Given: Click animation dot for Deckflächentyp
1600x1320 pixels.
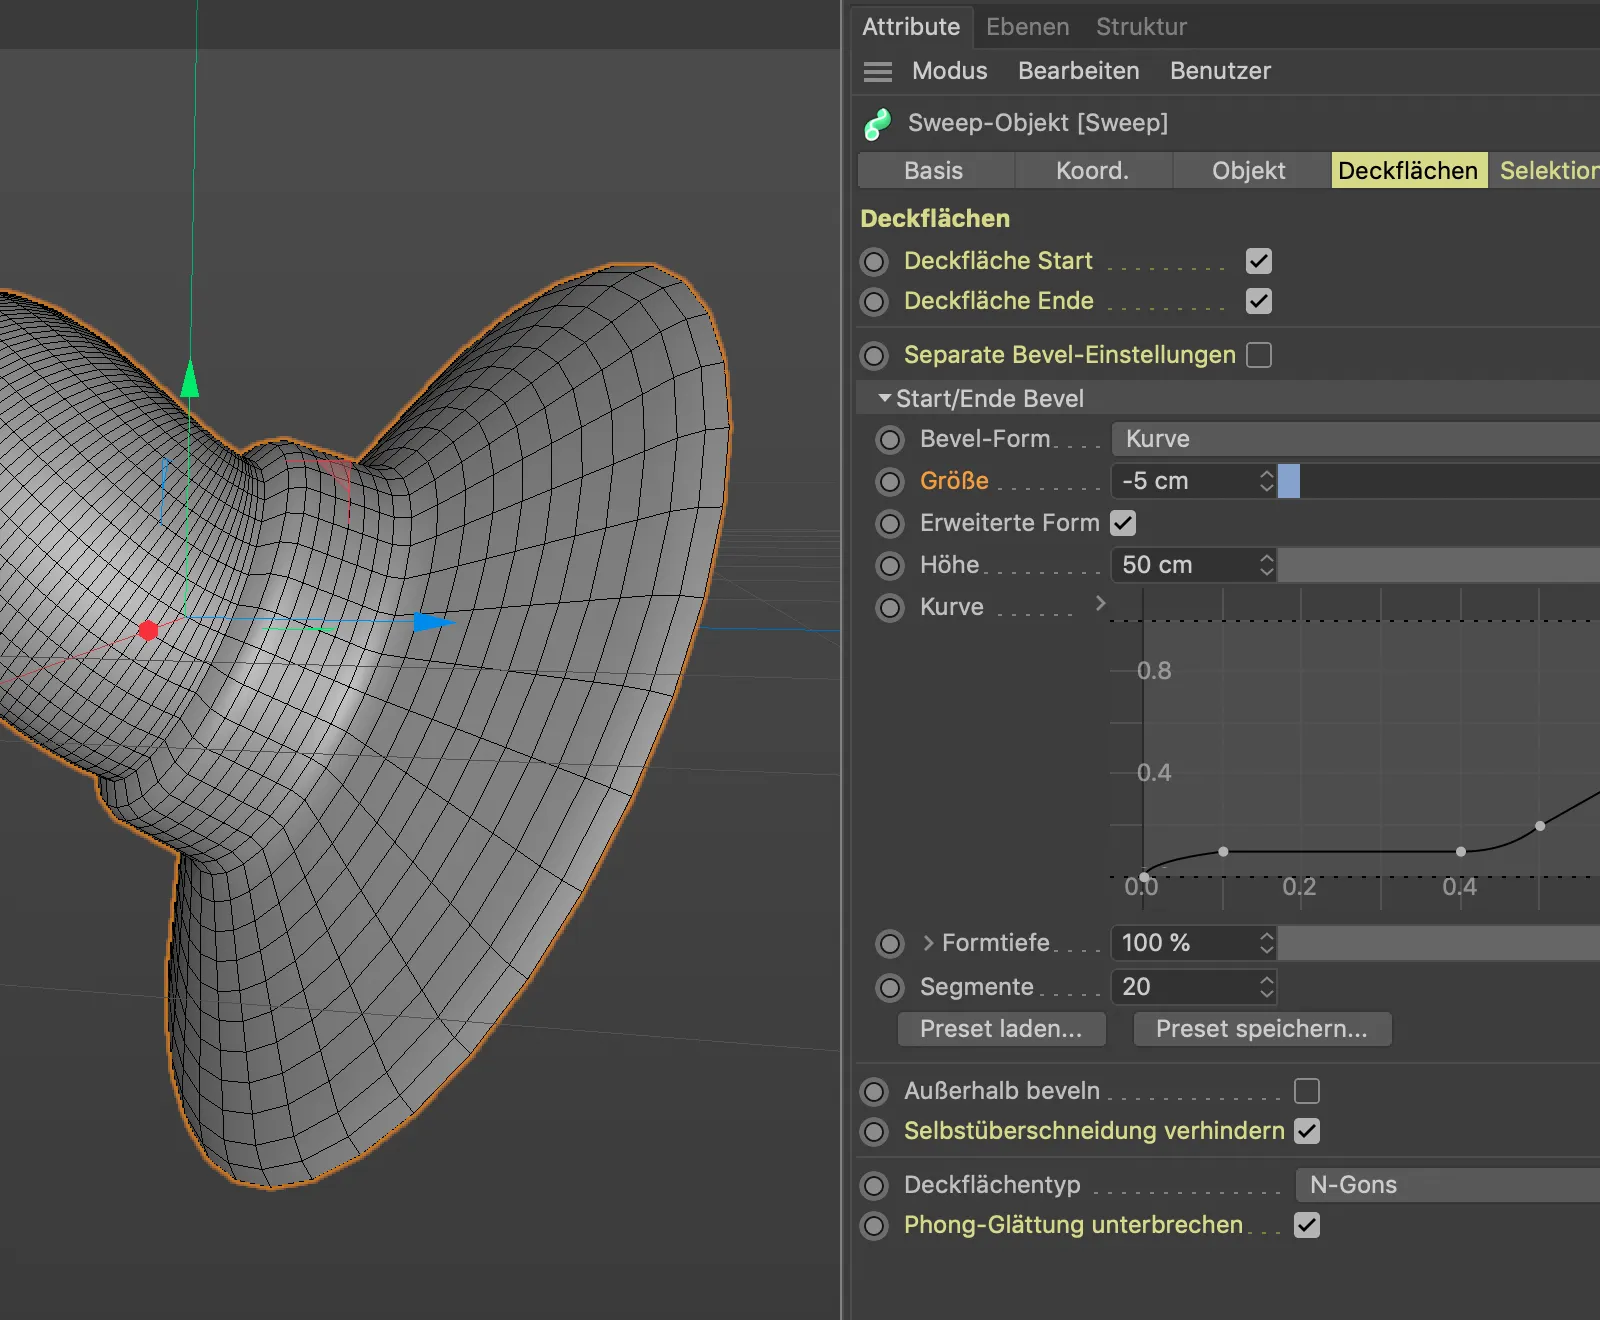Looking at the screenshot, I should 874,1186.
